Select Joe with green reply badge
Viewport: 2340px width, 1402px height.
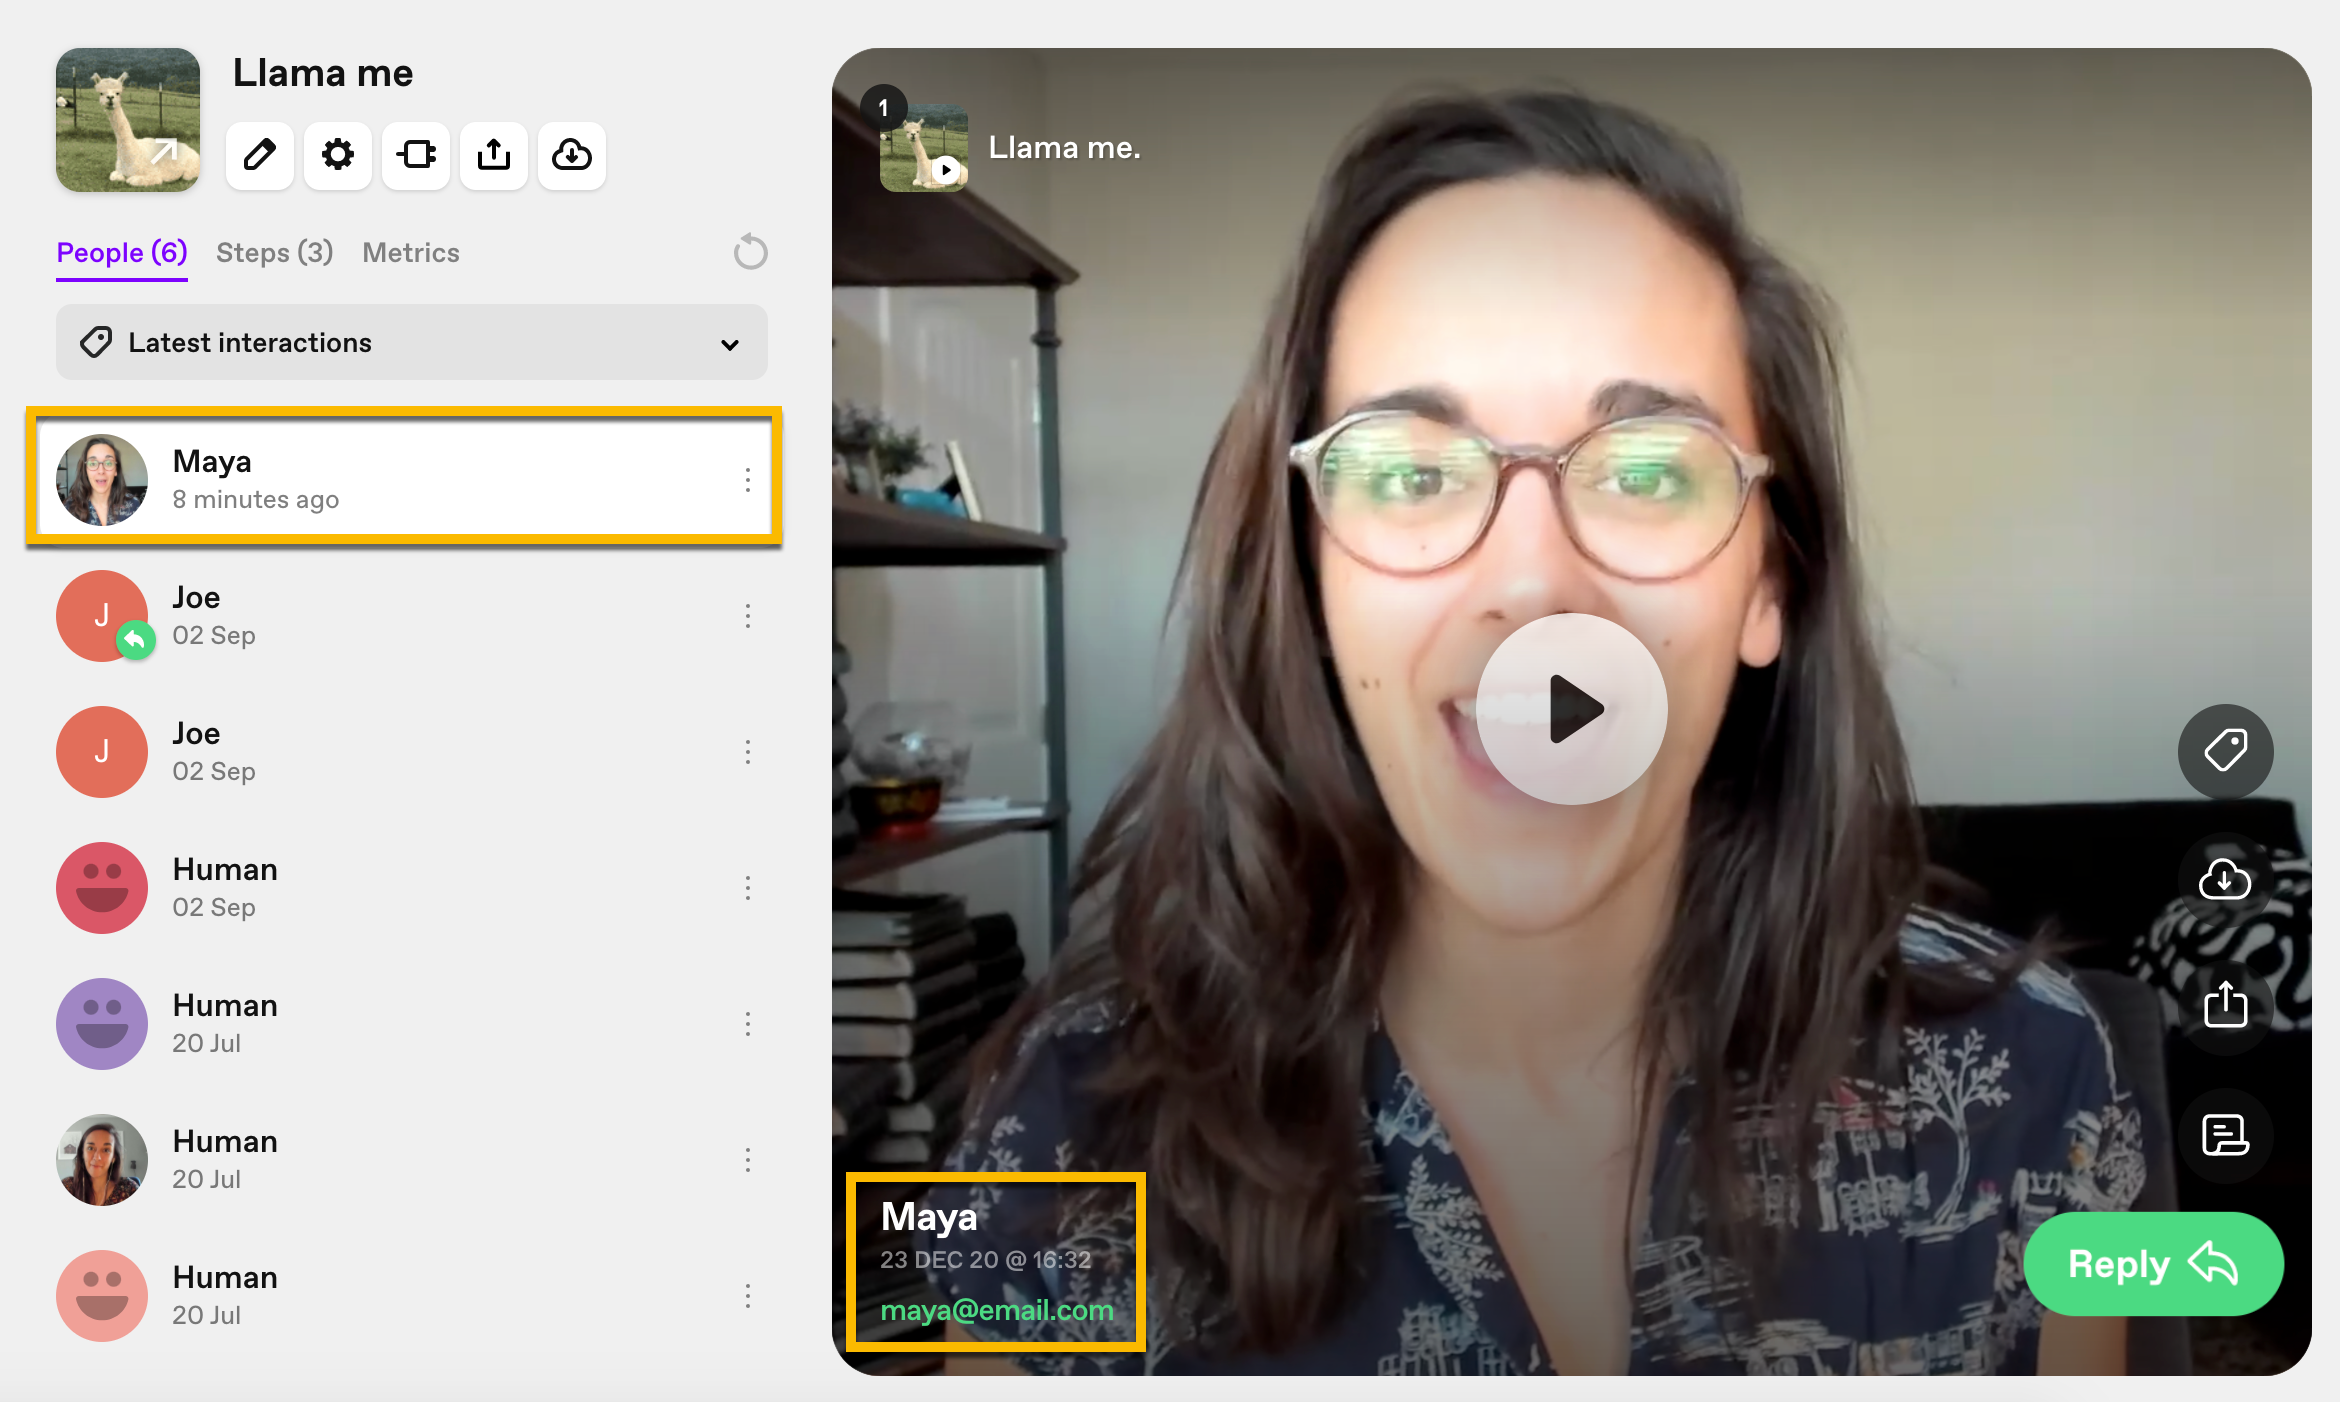[404, 616]
